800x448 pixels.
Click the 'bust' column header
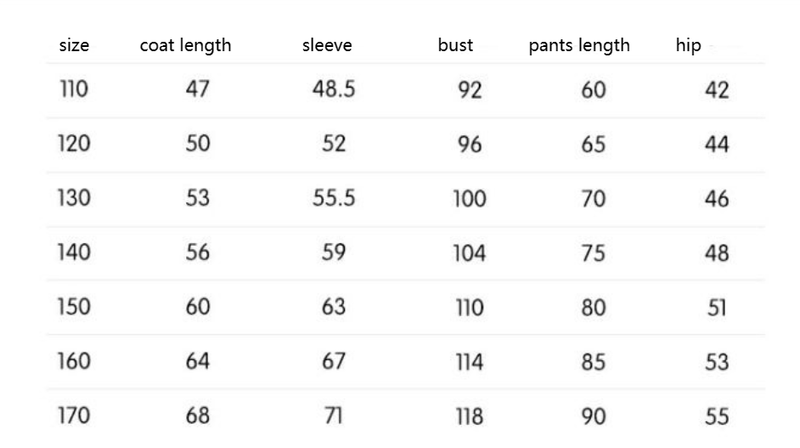455,45
